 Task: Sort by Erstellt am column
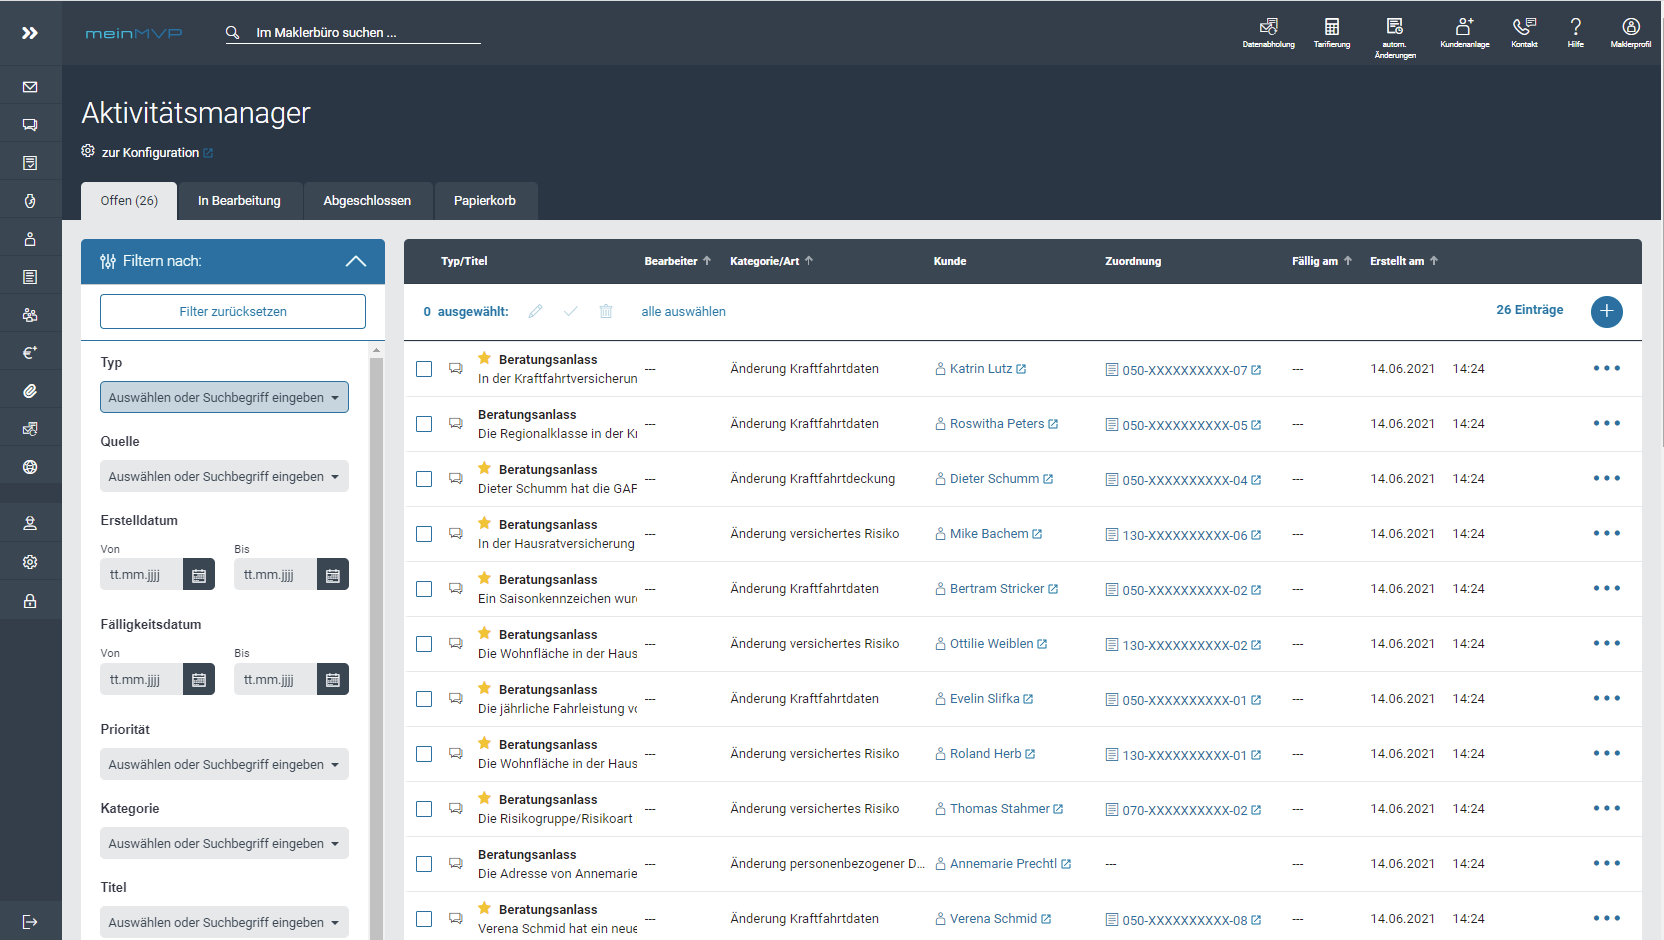coord(1404,261)
